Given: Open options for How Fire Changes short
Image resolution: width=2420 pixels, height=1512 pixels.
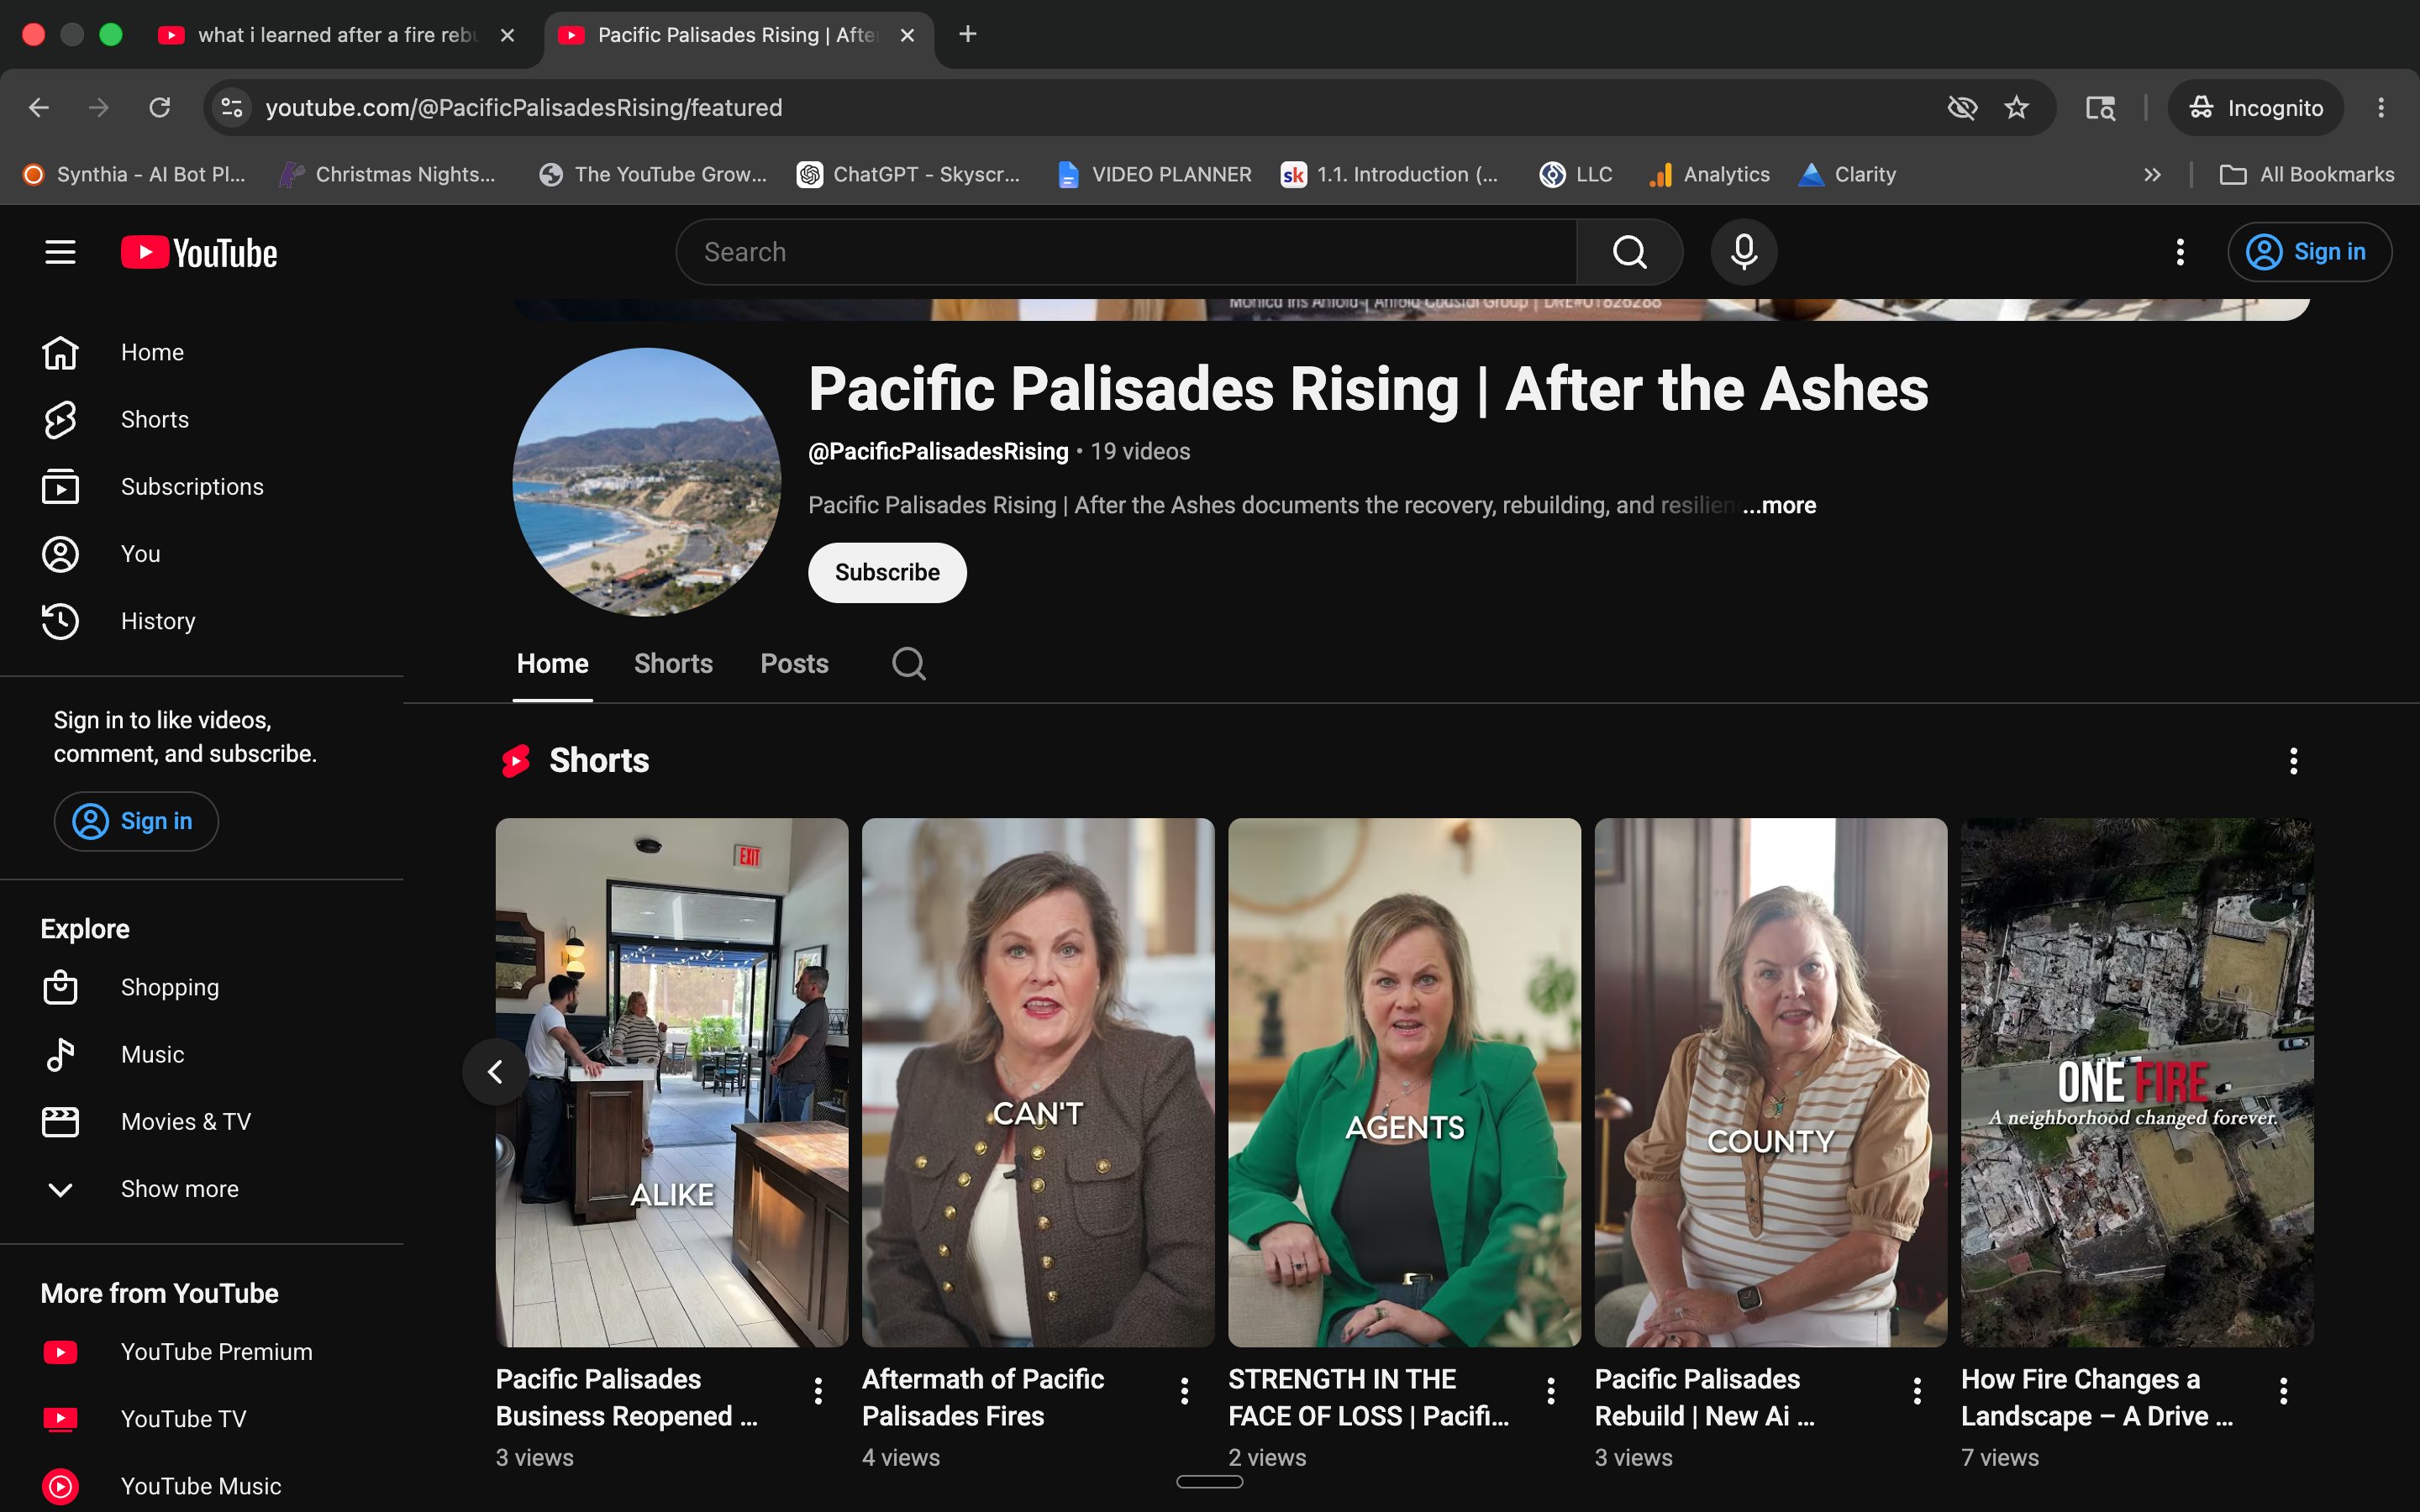Looking at the screenshot, I should point(2283,1391).
